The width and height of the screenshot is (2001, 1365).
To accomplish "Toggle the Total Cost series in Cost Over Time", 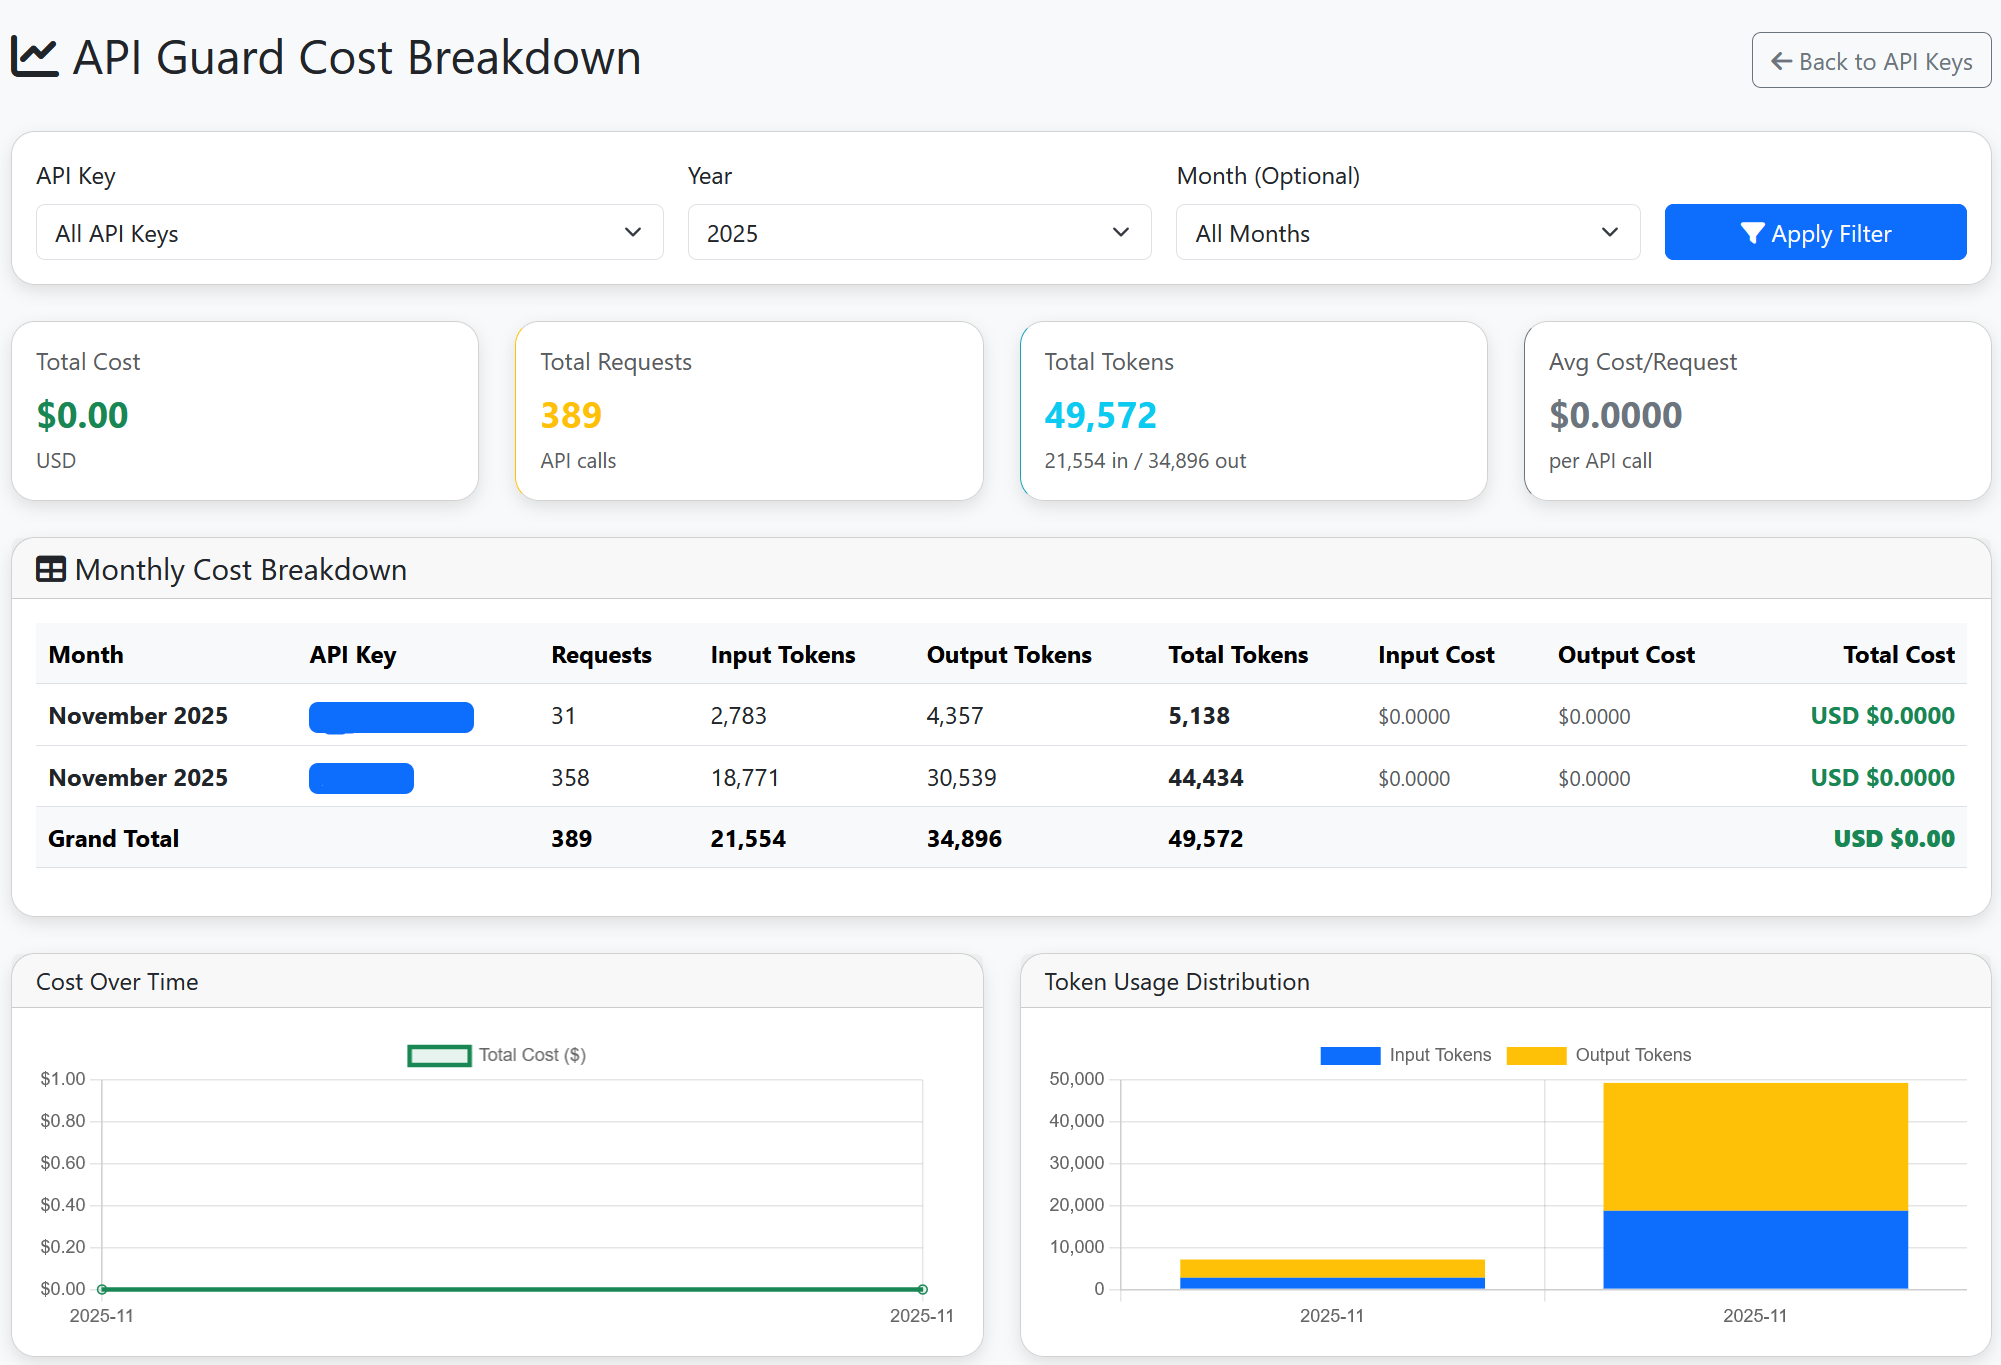I will [531, 1054].
